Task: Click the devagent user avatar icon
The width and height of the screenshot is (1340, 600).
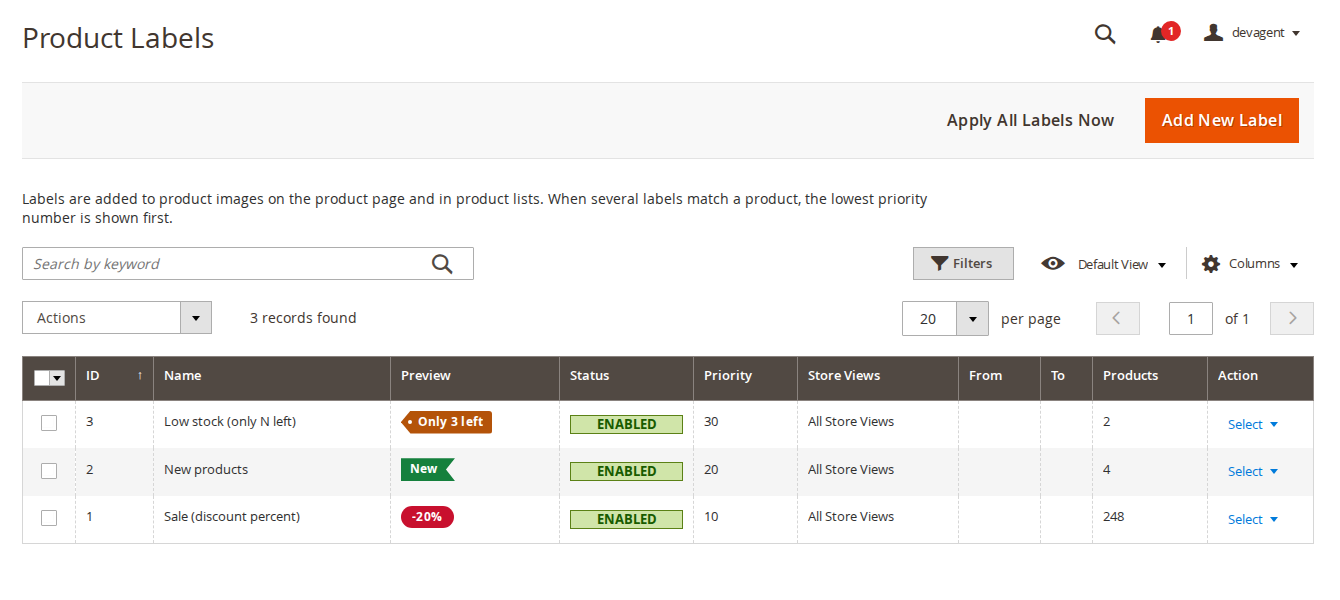Action: [x=1213, y=33]
